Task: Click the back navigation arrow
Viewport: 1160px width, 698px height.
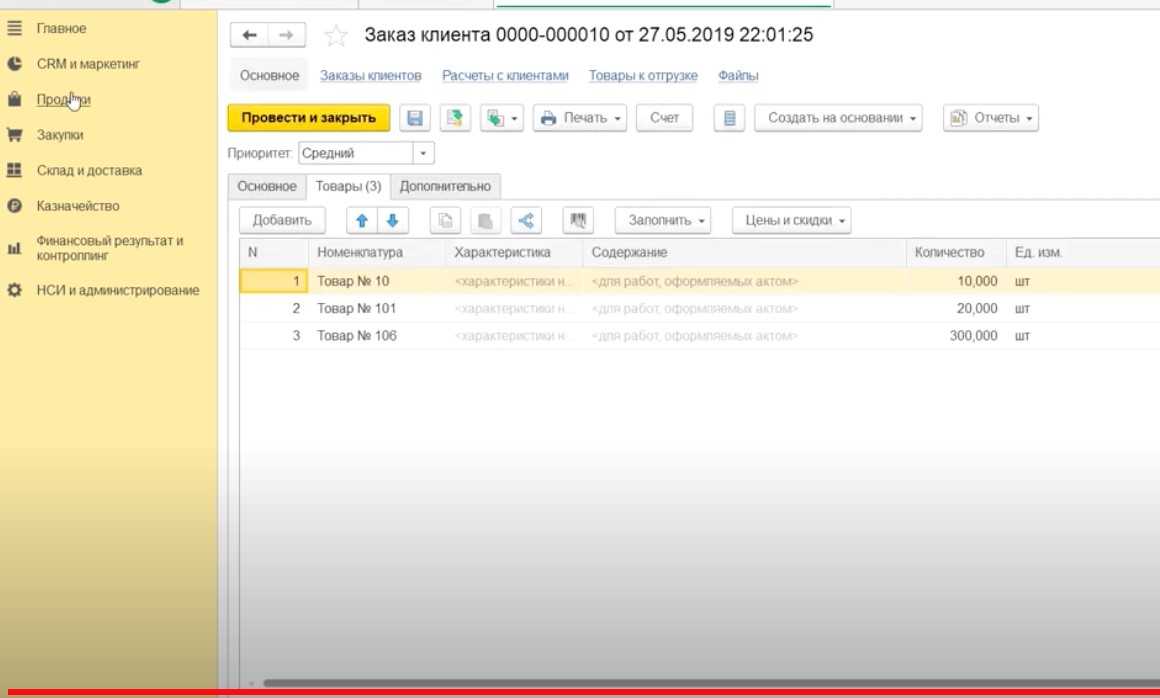Action: [250, 36]
